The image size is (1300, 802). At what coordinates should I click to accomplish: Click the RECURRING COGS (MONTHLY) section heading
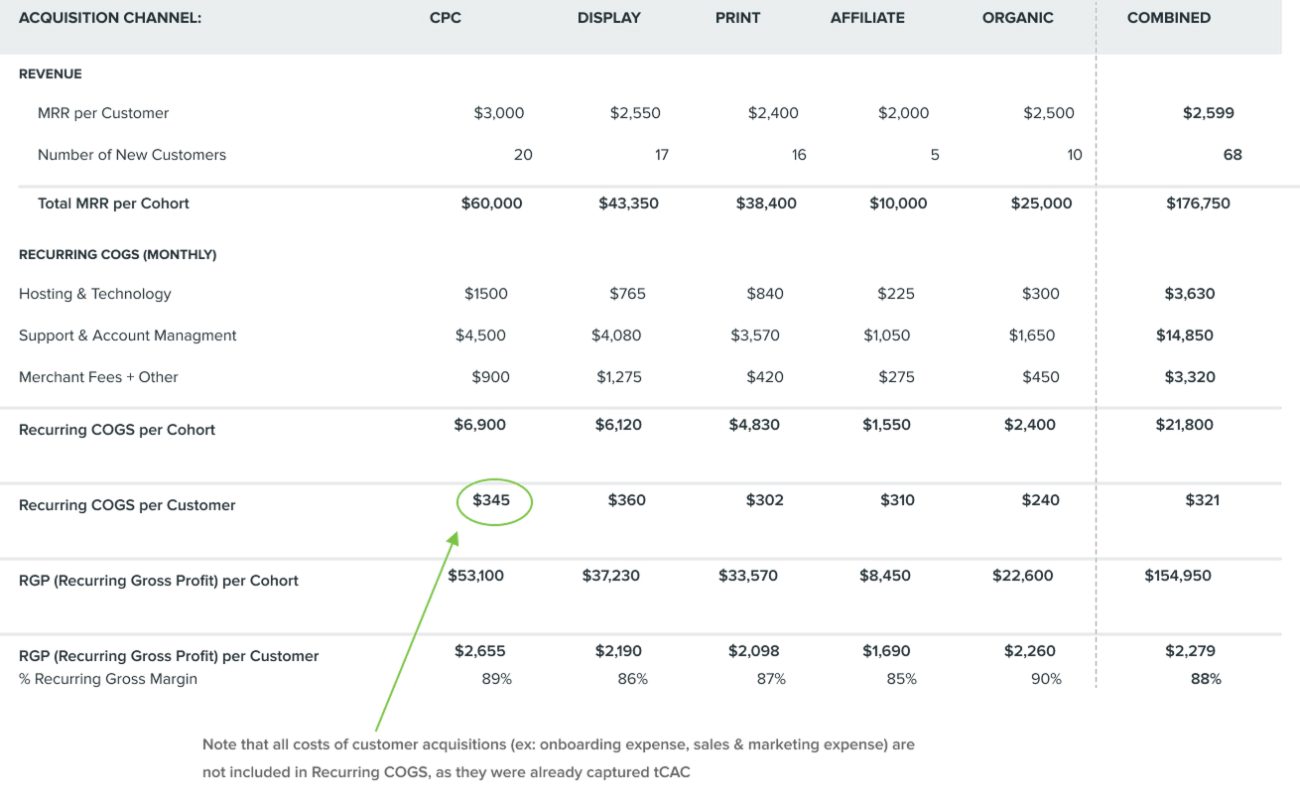point(117,255)
